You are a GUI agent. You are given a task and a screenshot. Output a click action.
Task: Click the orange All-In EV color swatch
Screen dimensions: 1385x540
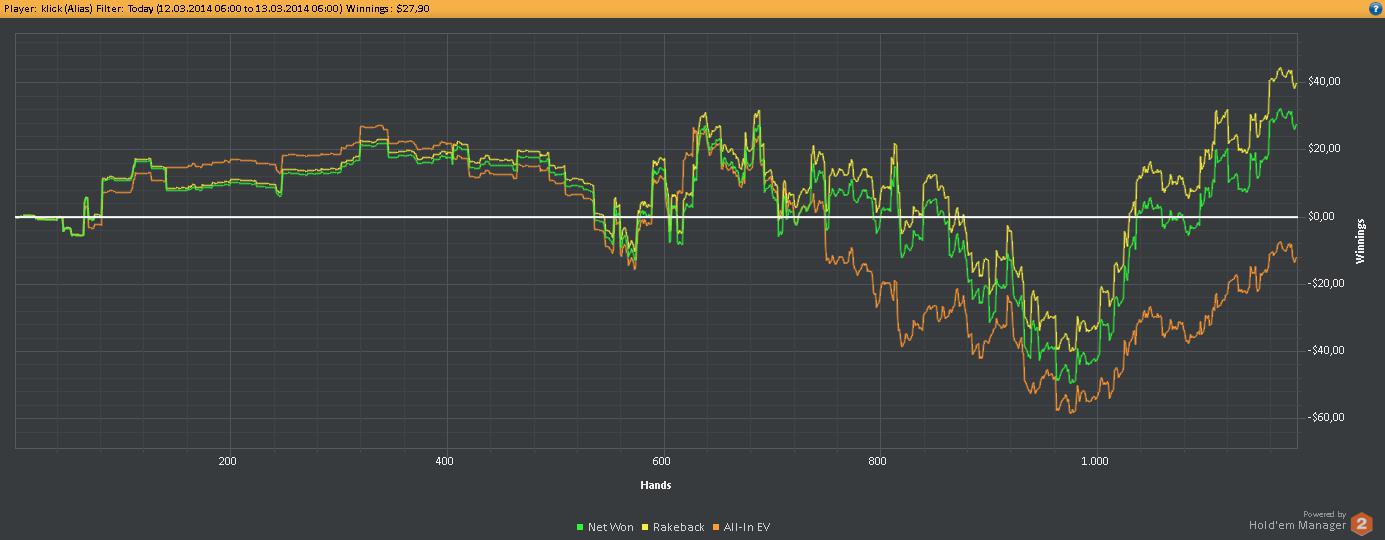click(716, 527)
